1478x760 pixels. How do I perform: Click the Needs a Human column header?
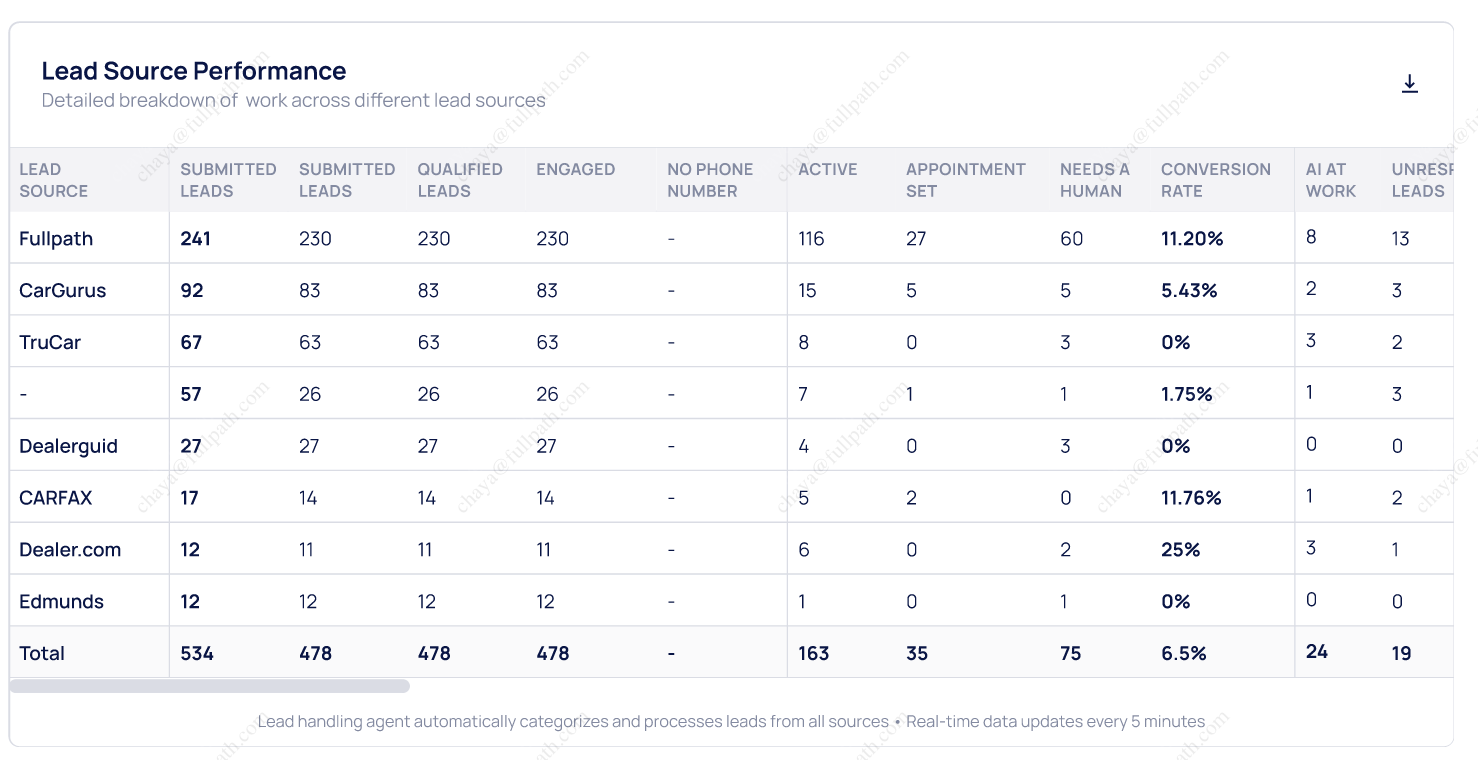point(1094,180)
